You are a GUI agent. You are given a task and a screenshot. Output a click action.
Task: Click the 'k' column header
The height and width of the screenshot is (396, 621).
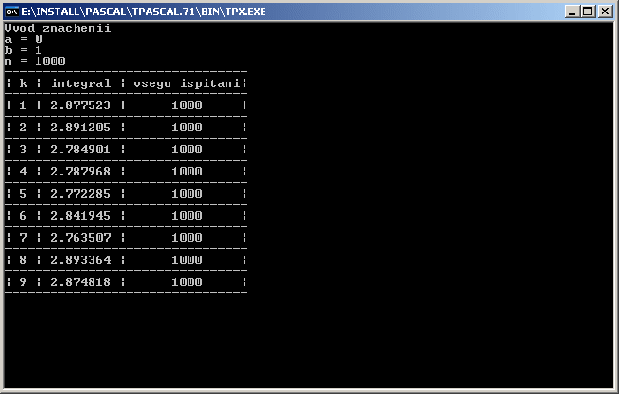tap(23, 83)
